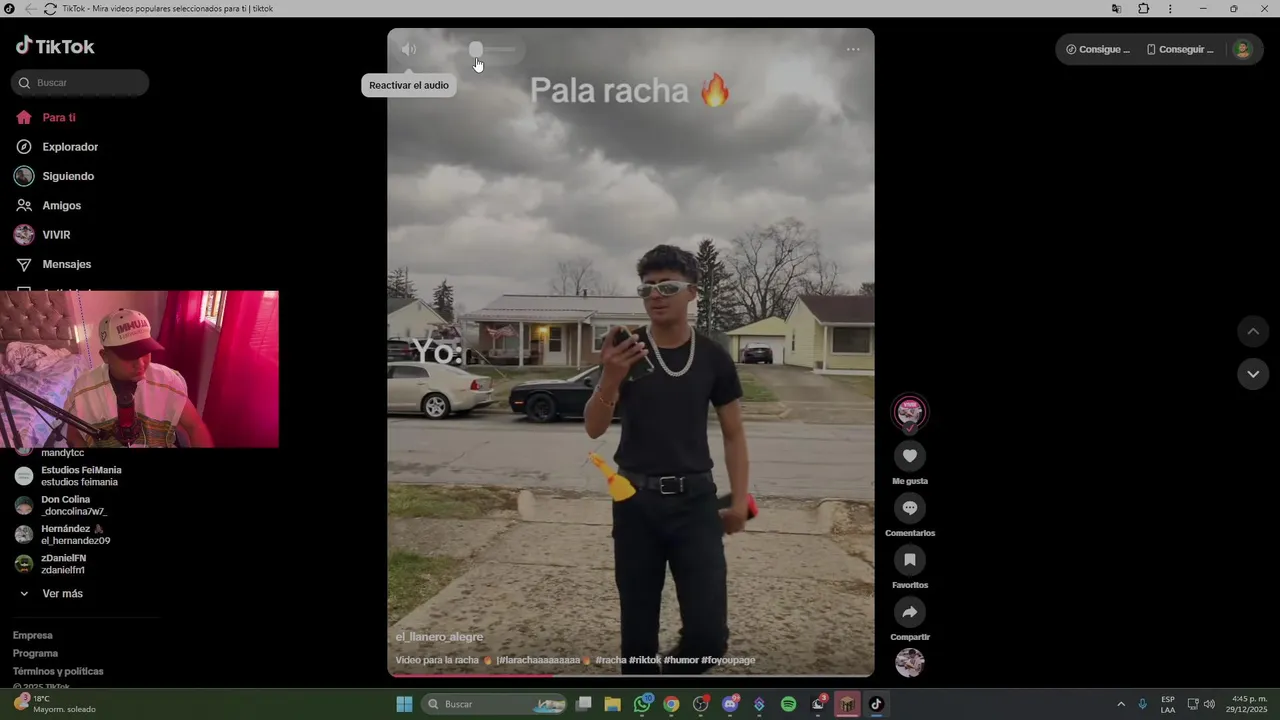
Task: Click the Buscar search field in TikTok sidebar
Action: coord(80,83)
